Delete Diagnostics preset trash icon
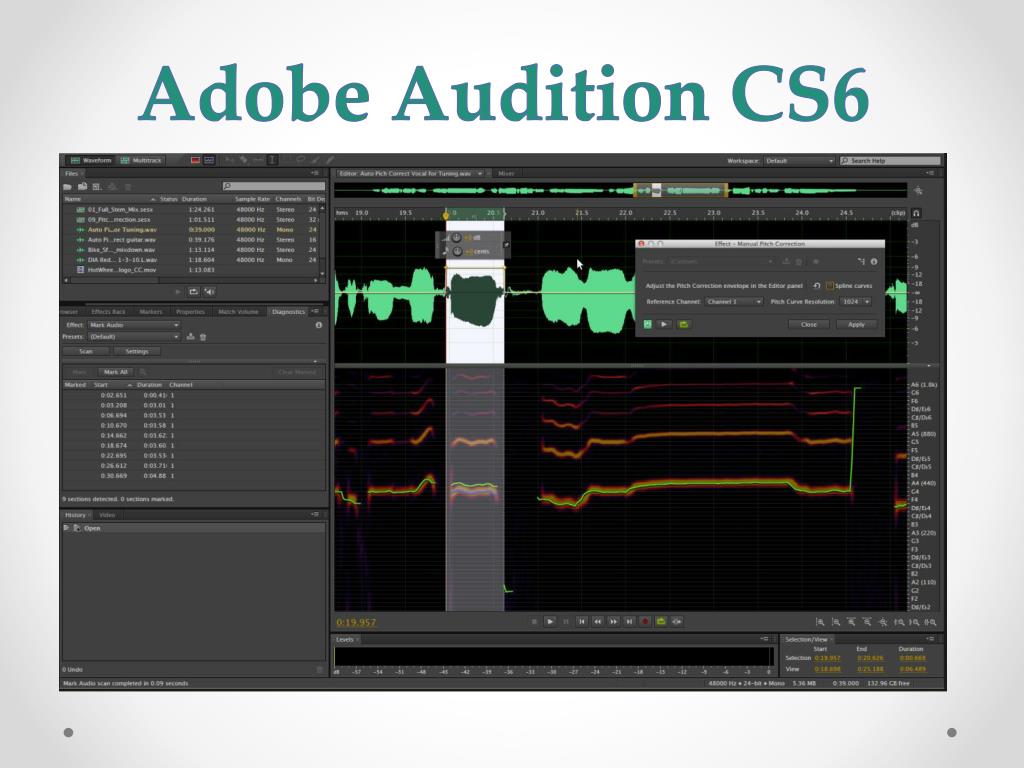Screen dimensions: 1024x768 coord(203,337)
